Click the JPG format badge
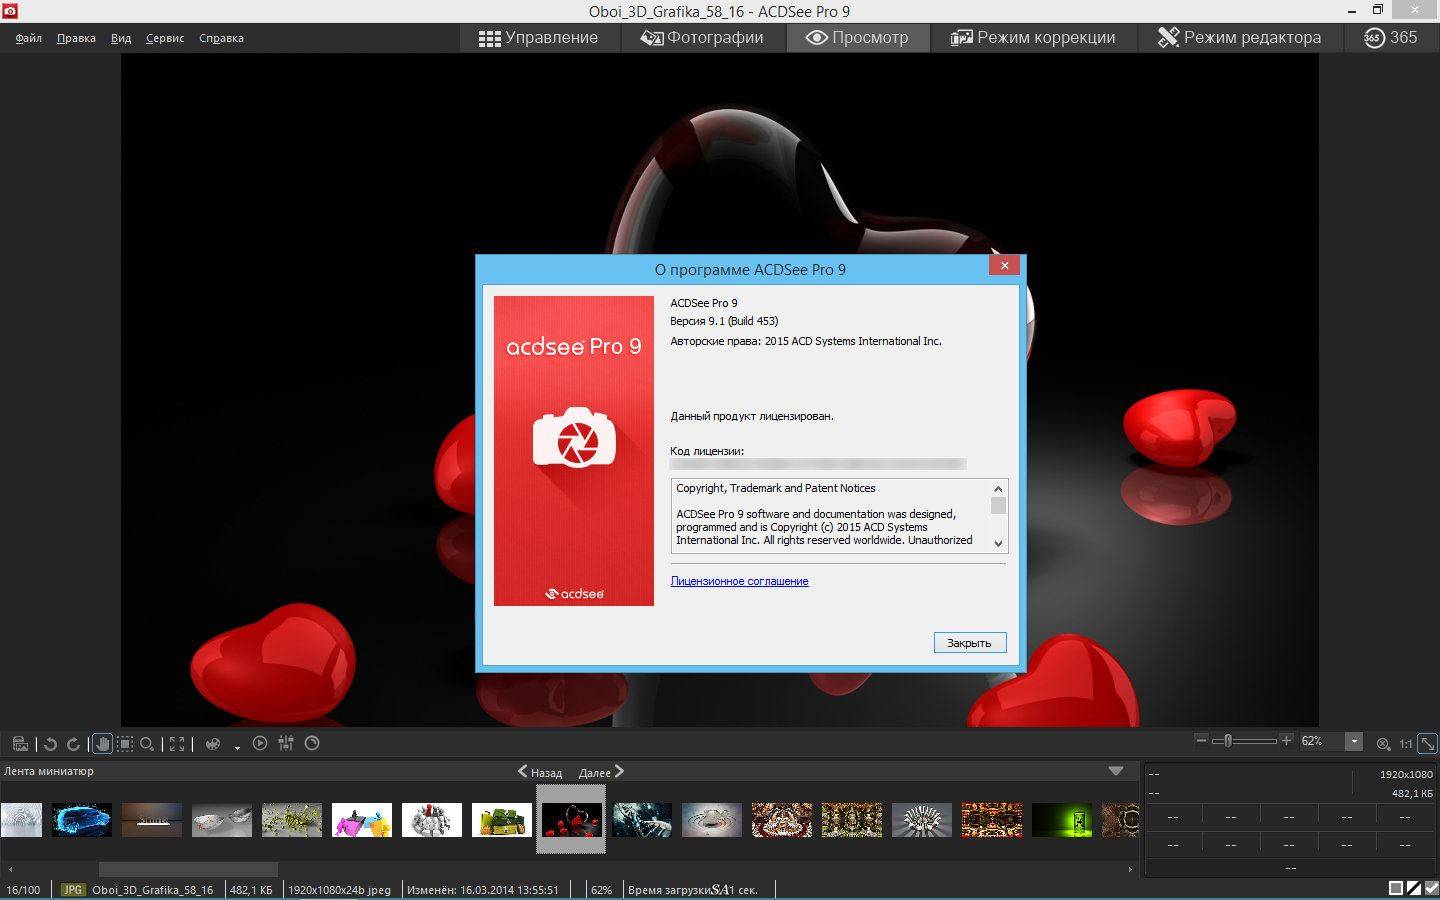1440x900 pixels. click(x=73, y=889)
